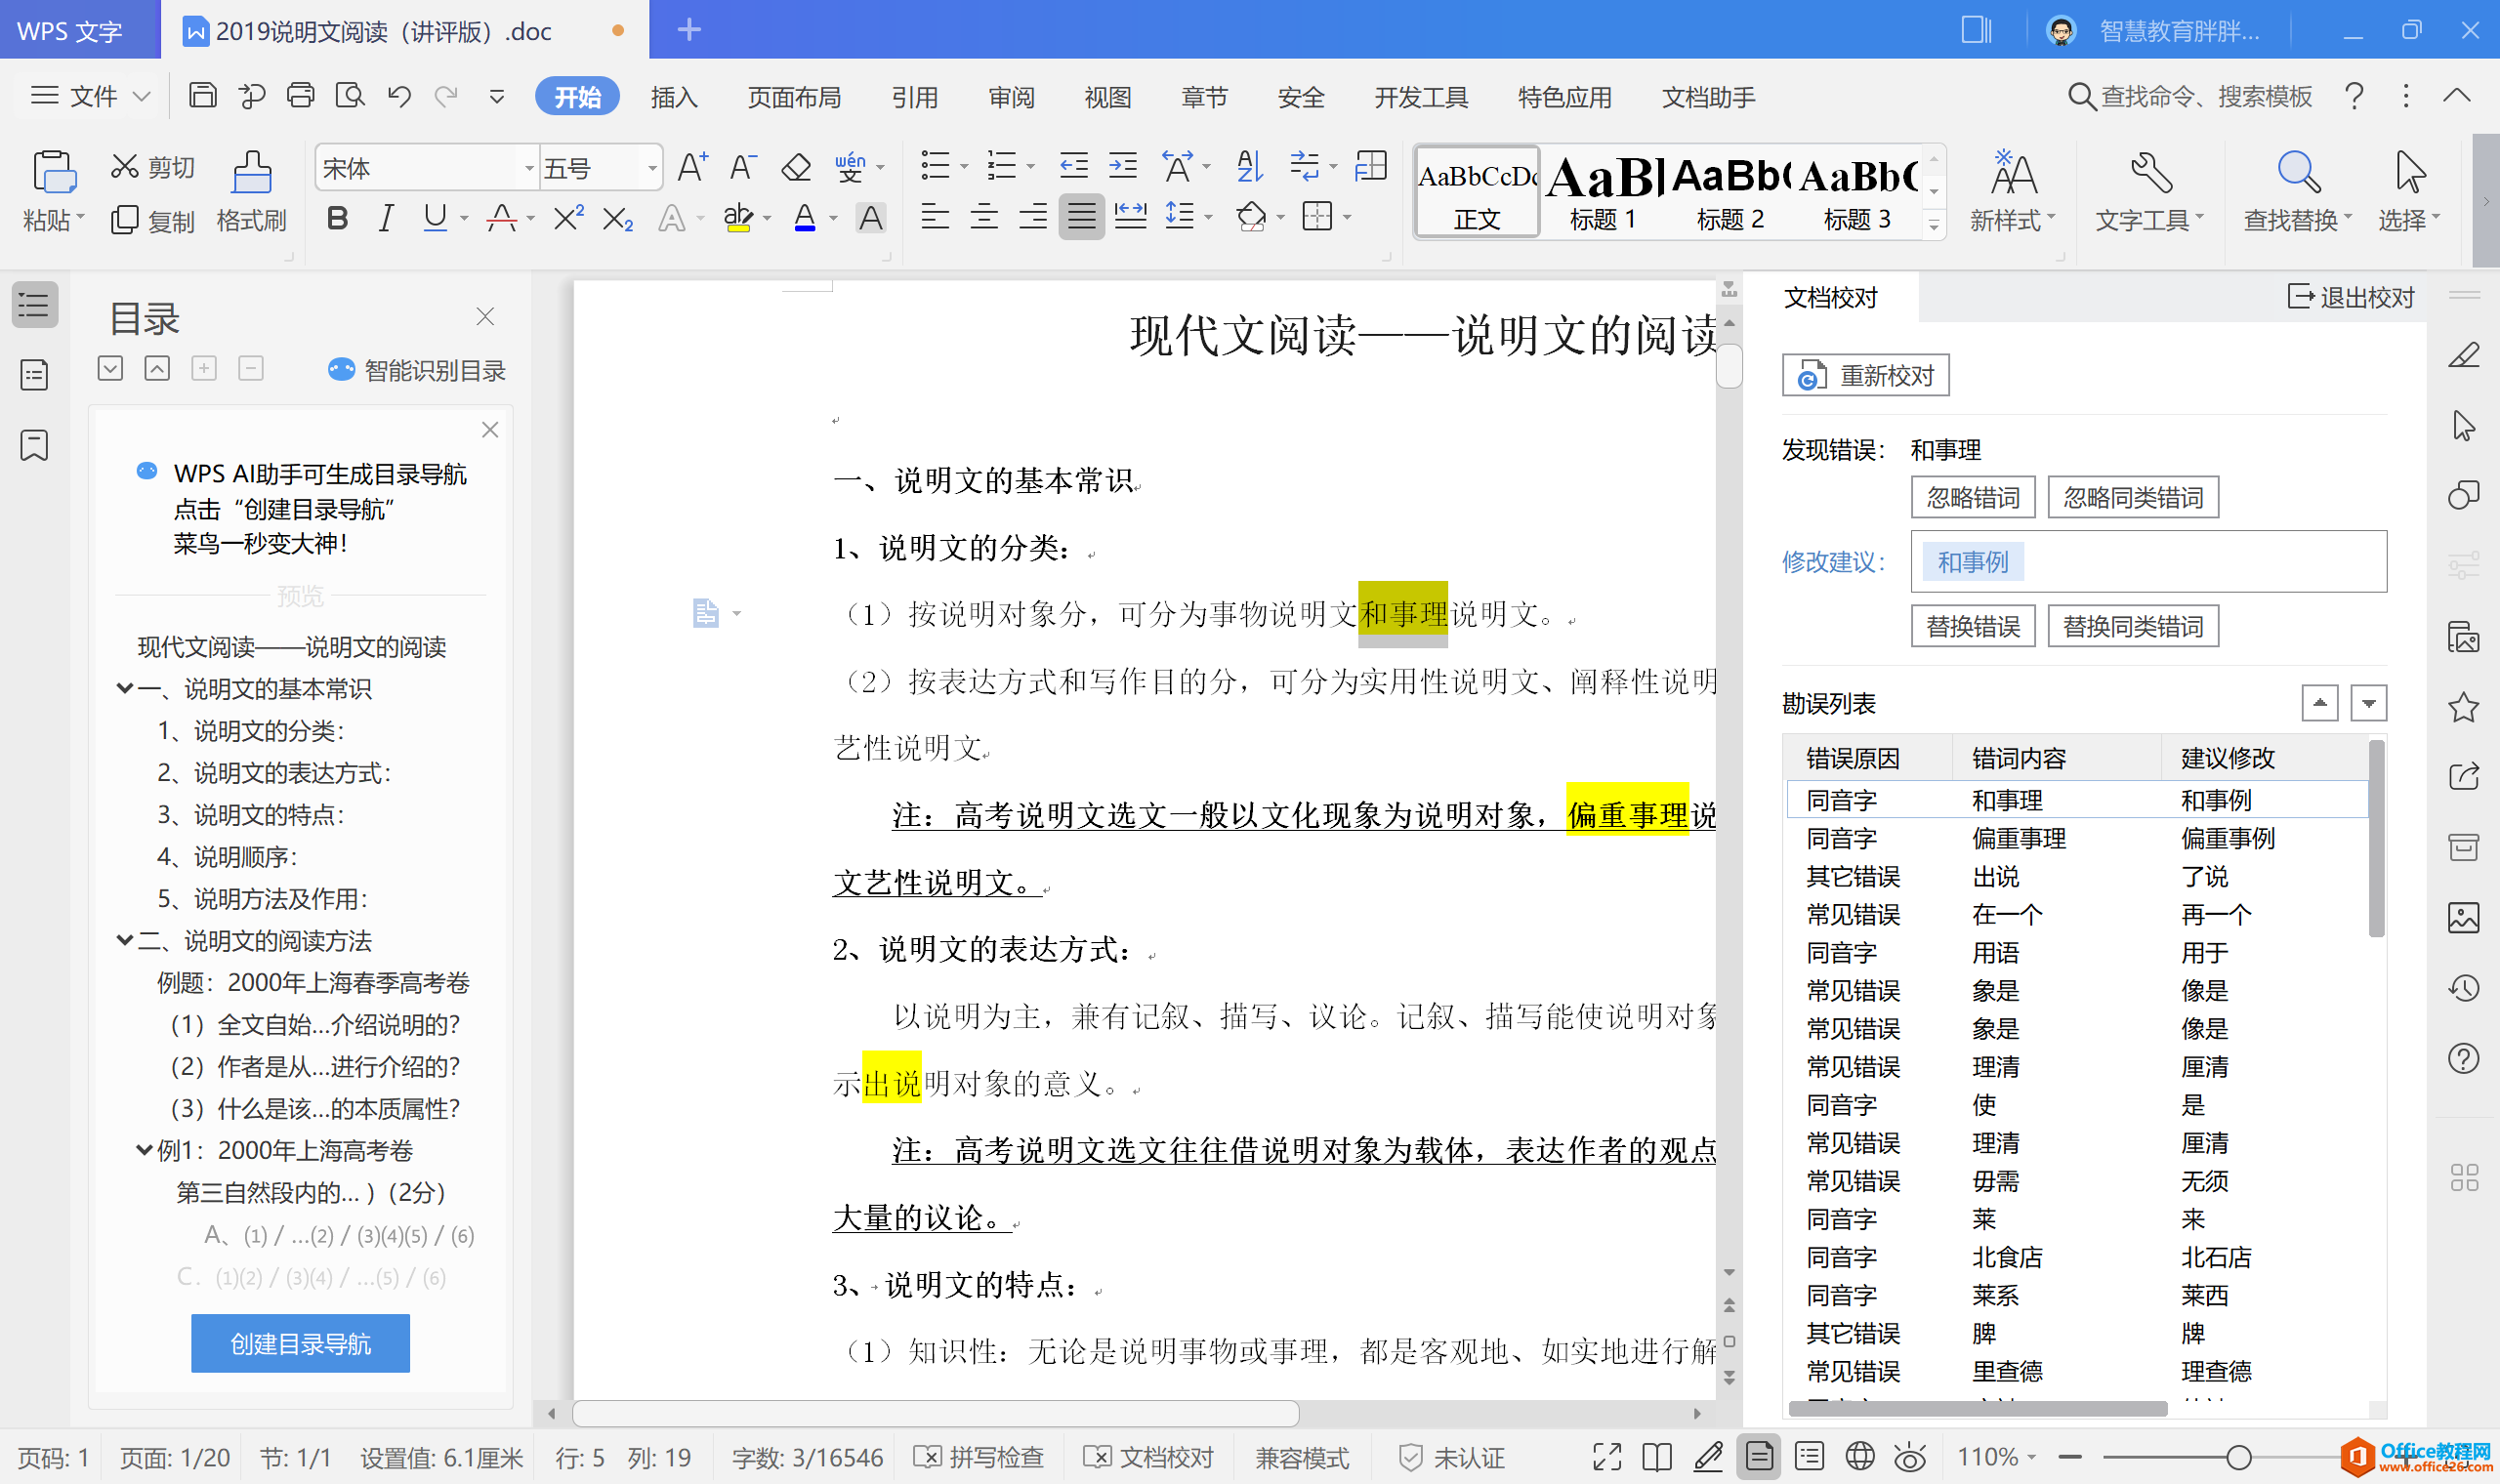Select the 正文 style from ribbon
2500x1484 pixels.
coord(1479,187)
